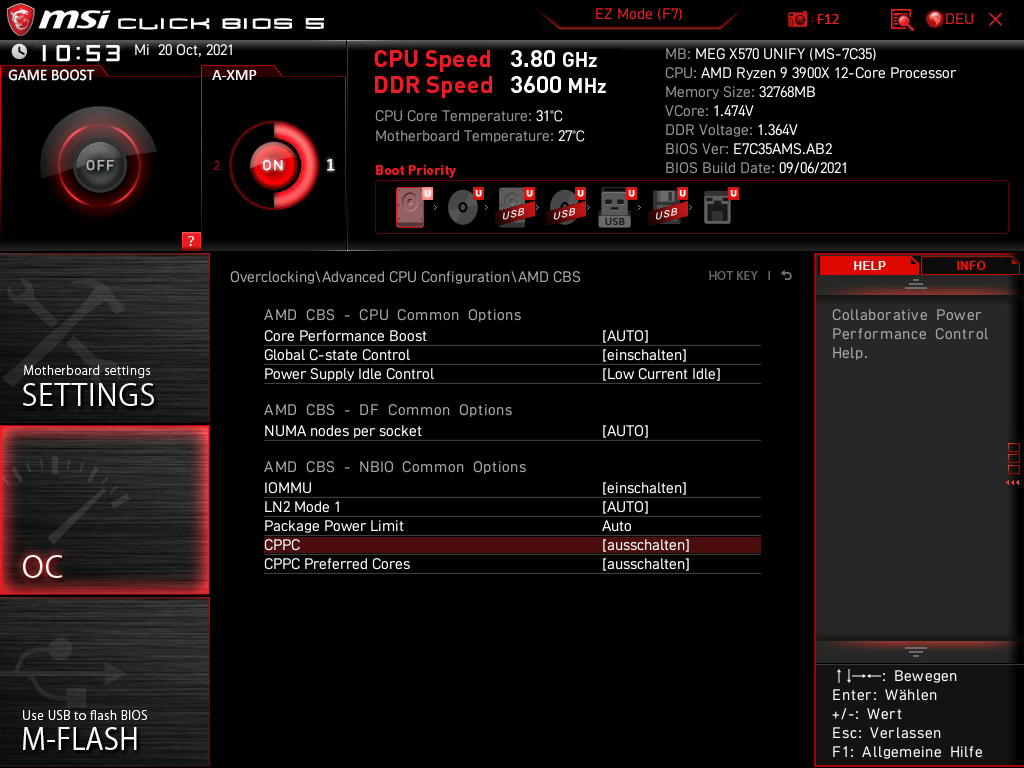Select the Package Power Limit row label
The width and height of the screenshot is (1024, 768).
[334, 526]
